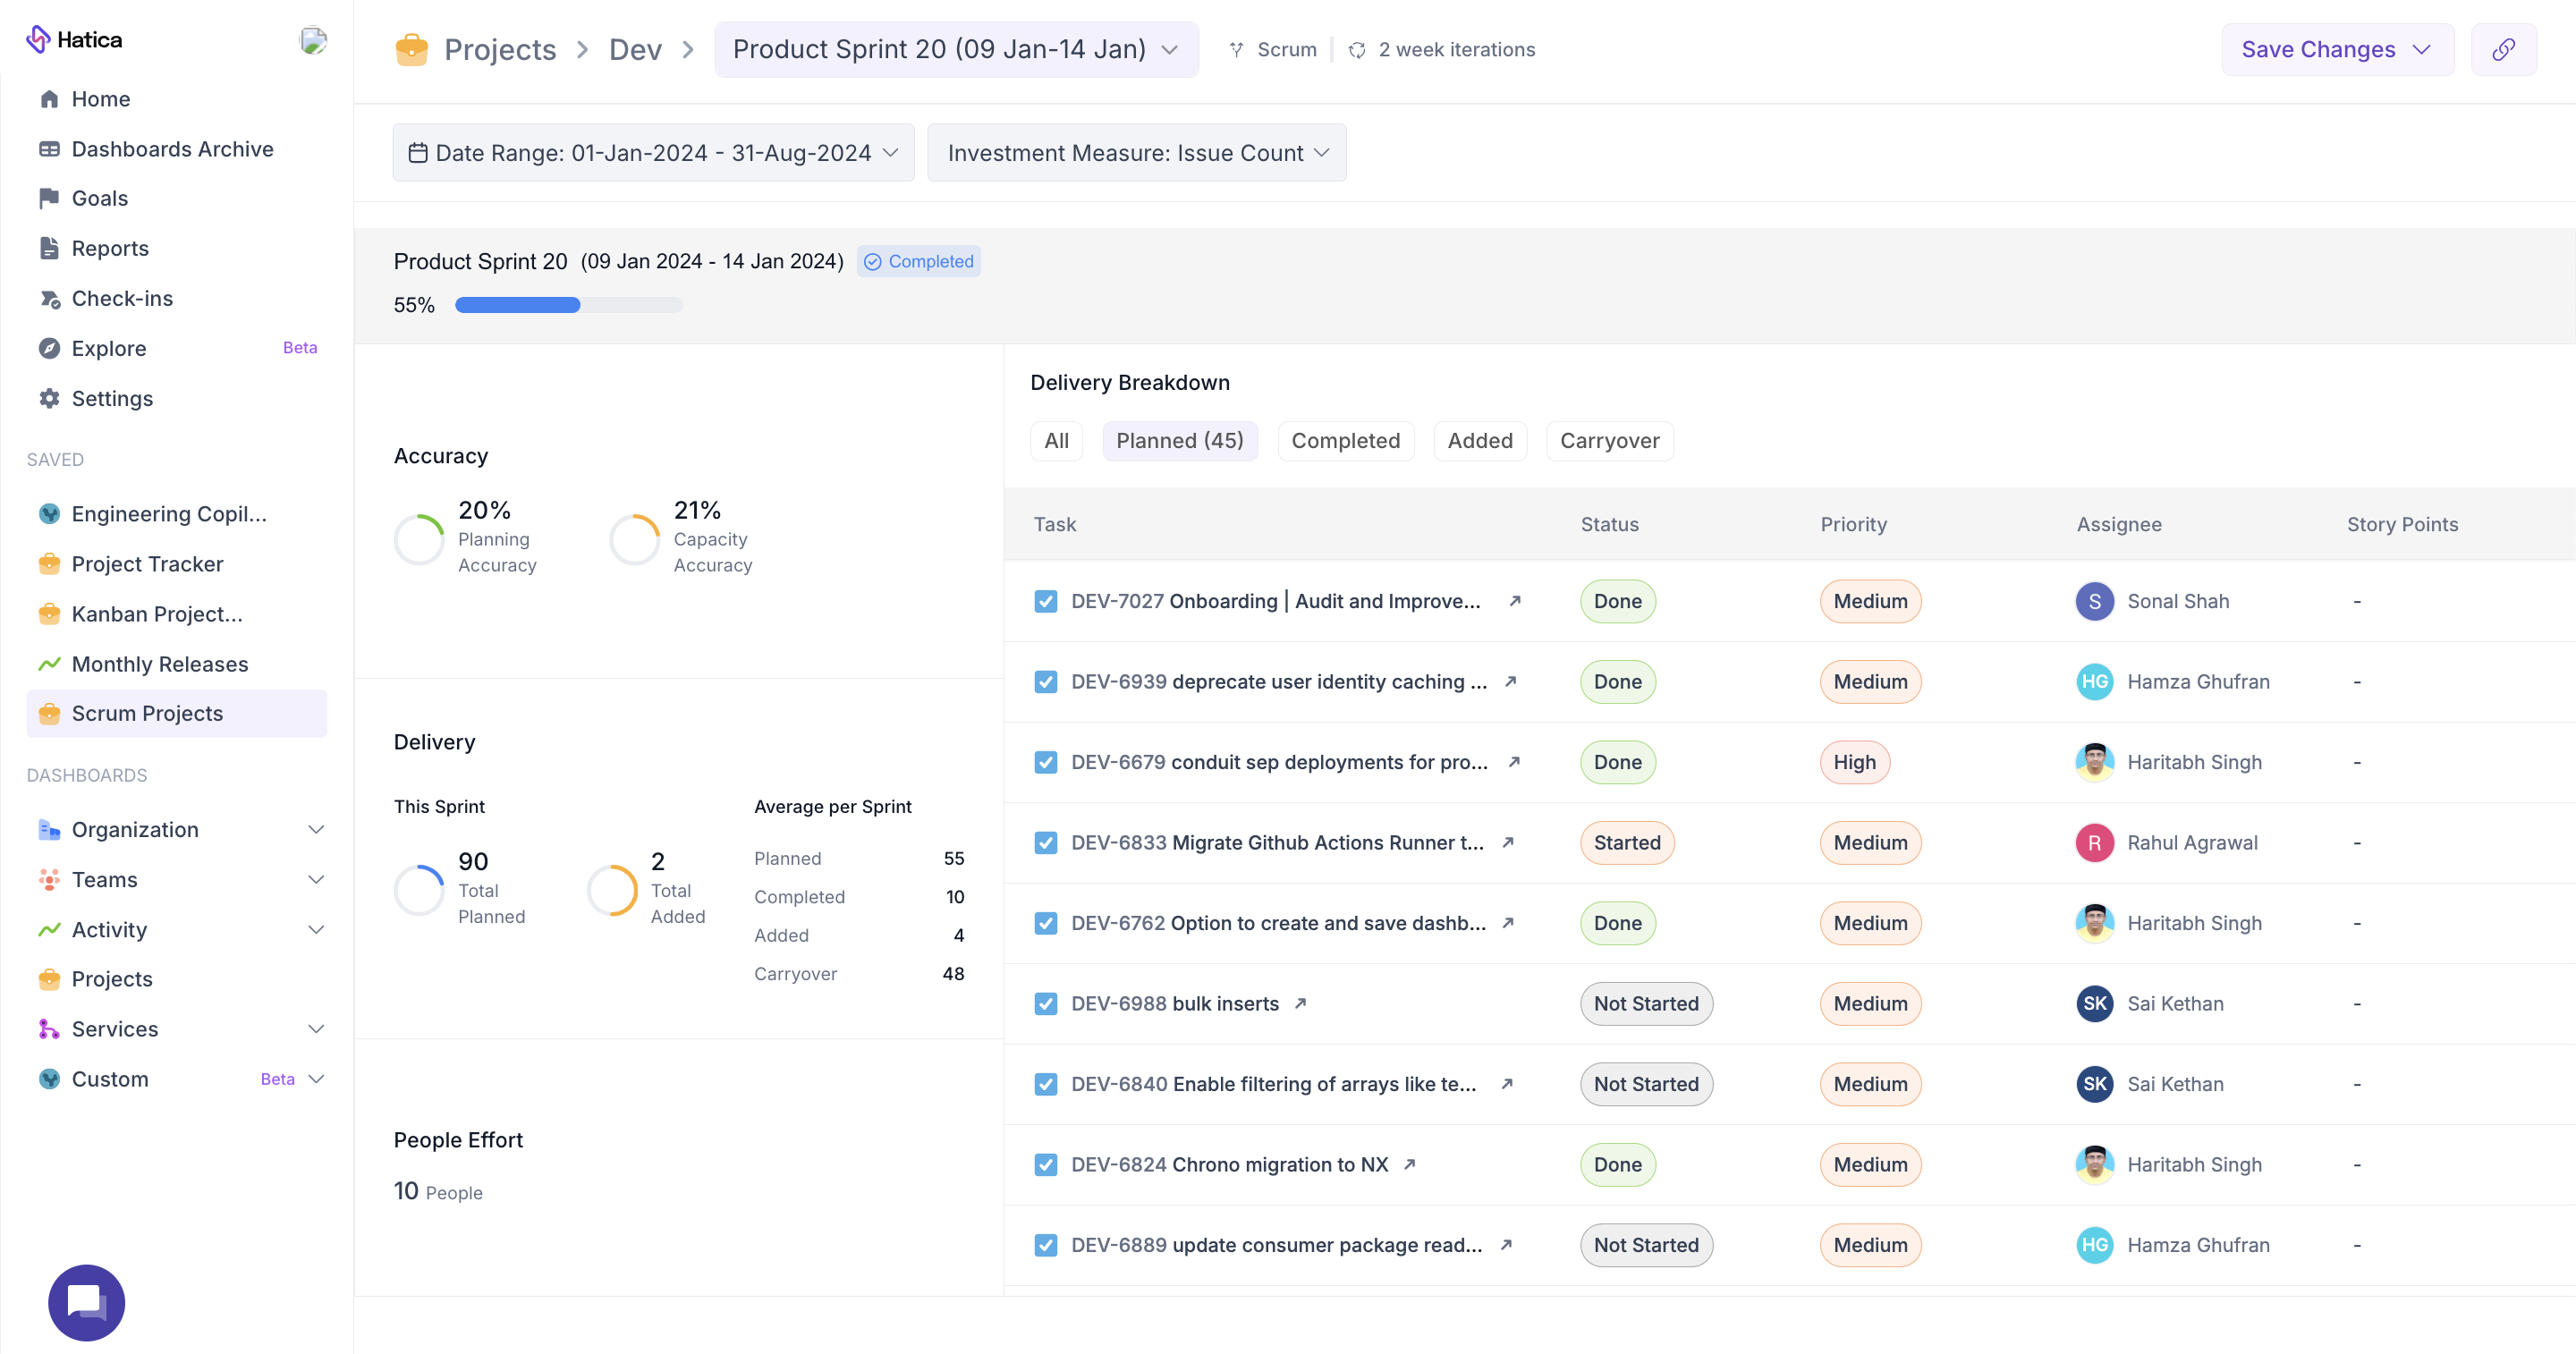Open DEV-6824 Chrono migration link arrow
This screenshot has width=2576, height=1354.
1409,1164
